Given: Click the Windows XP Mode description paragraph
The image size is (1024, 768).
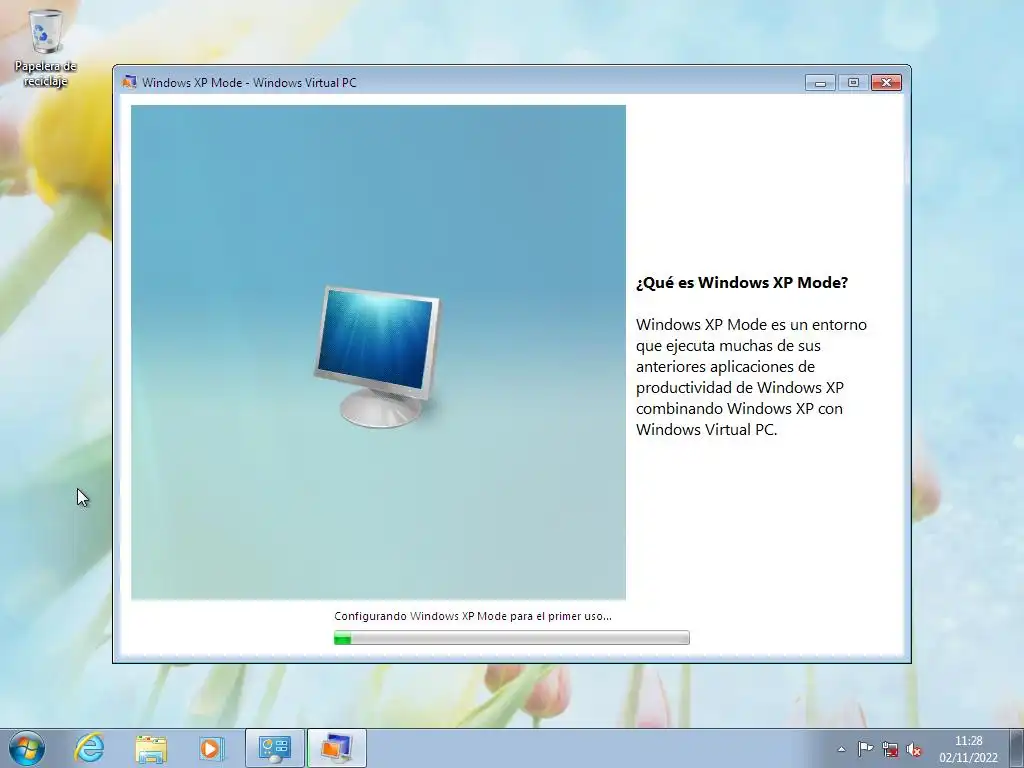Looking at the screenshot, I should [751, 377].
